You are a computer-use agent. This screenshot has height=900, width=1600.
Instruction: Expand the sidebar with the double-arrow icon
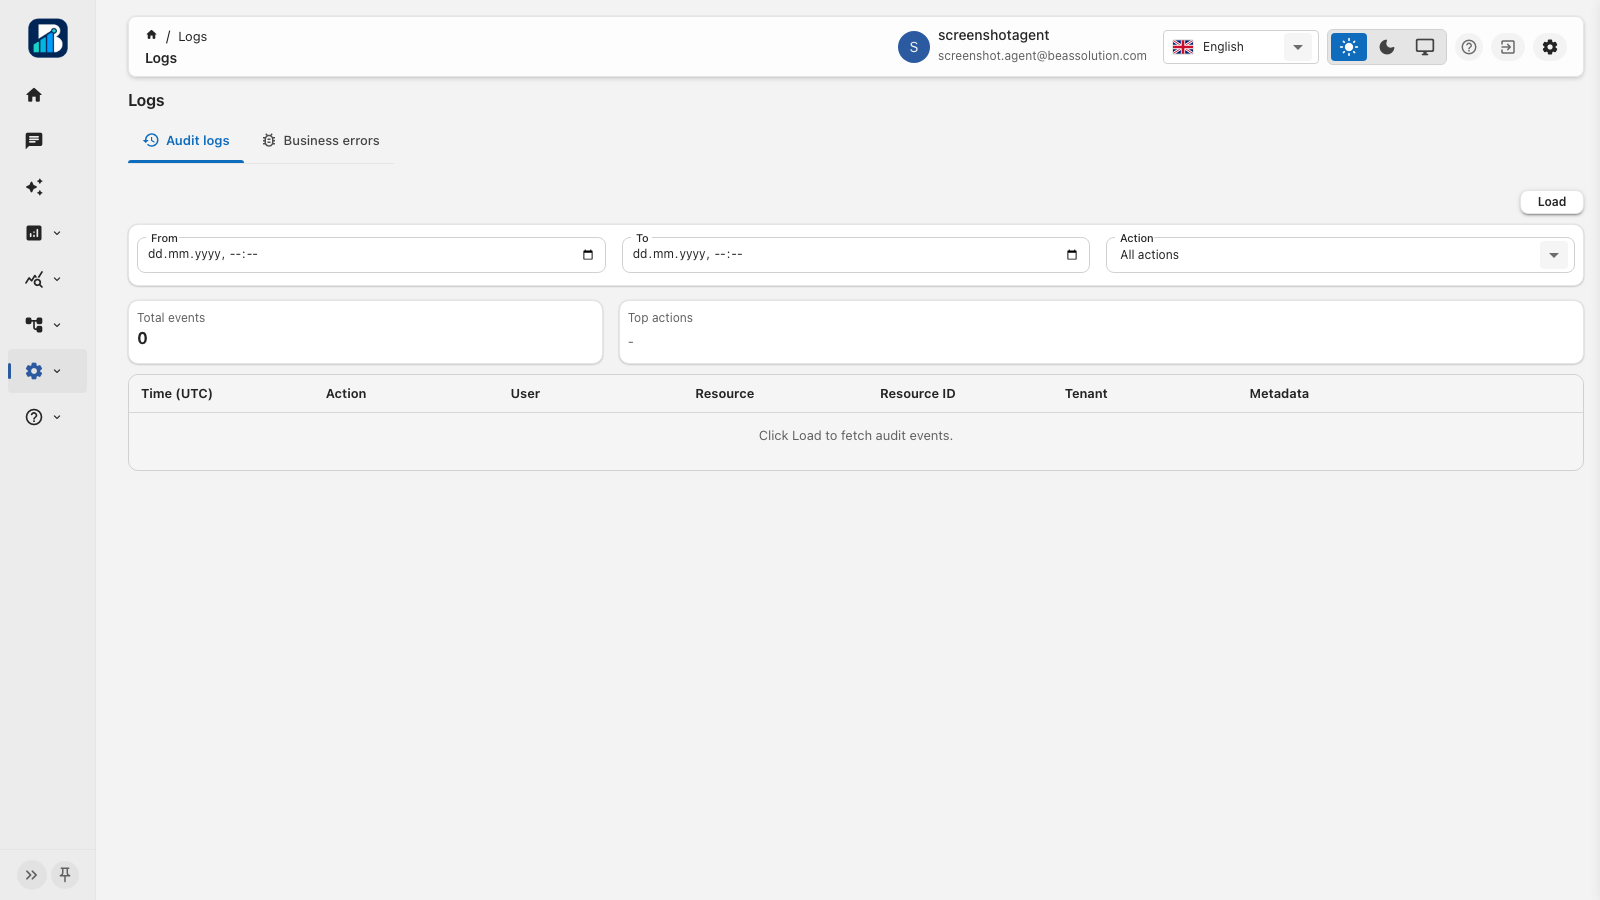pyautogui.click(x=32, y=875)
